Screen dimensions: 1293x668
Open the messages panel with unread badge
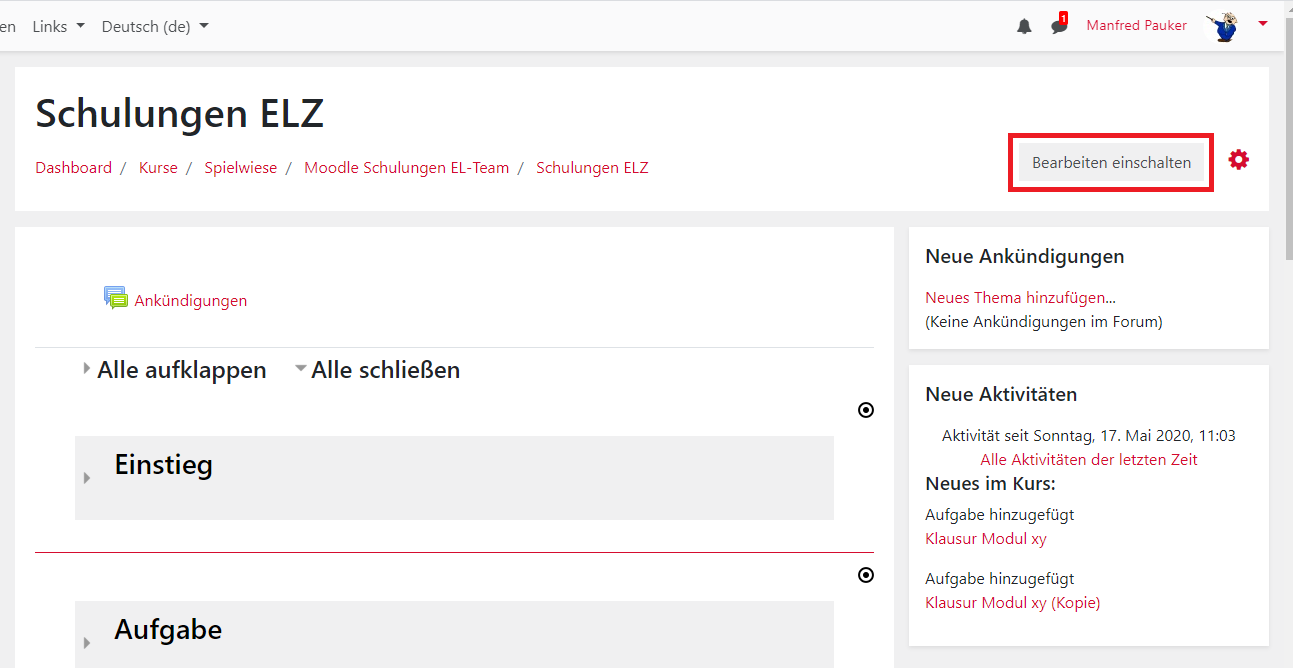tap(1057, 26)
